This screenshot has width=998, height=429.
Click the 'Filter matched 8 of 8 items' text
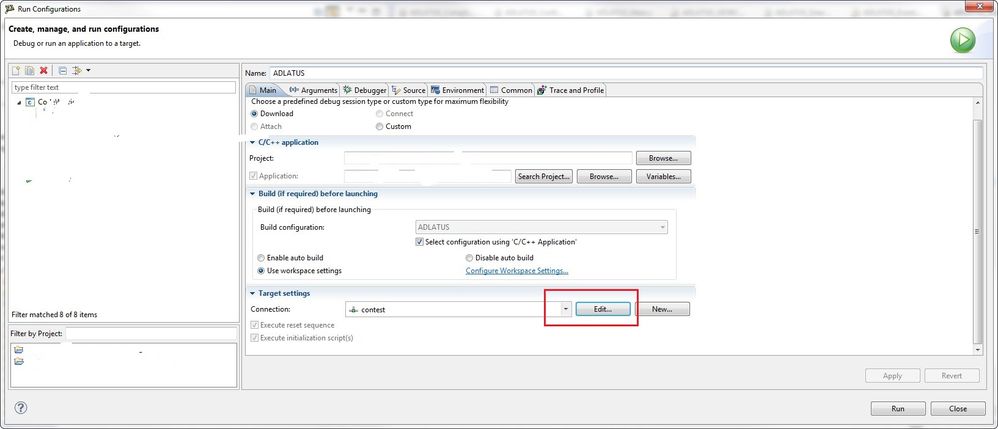click(54, 314)
